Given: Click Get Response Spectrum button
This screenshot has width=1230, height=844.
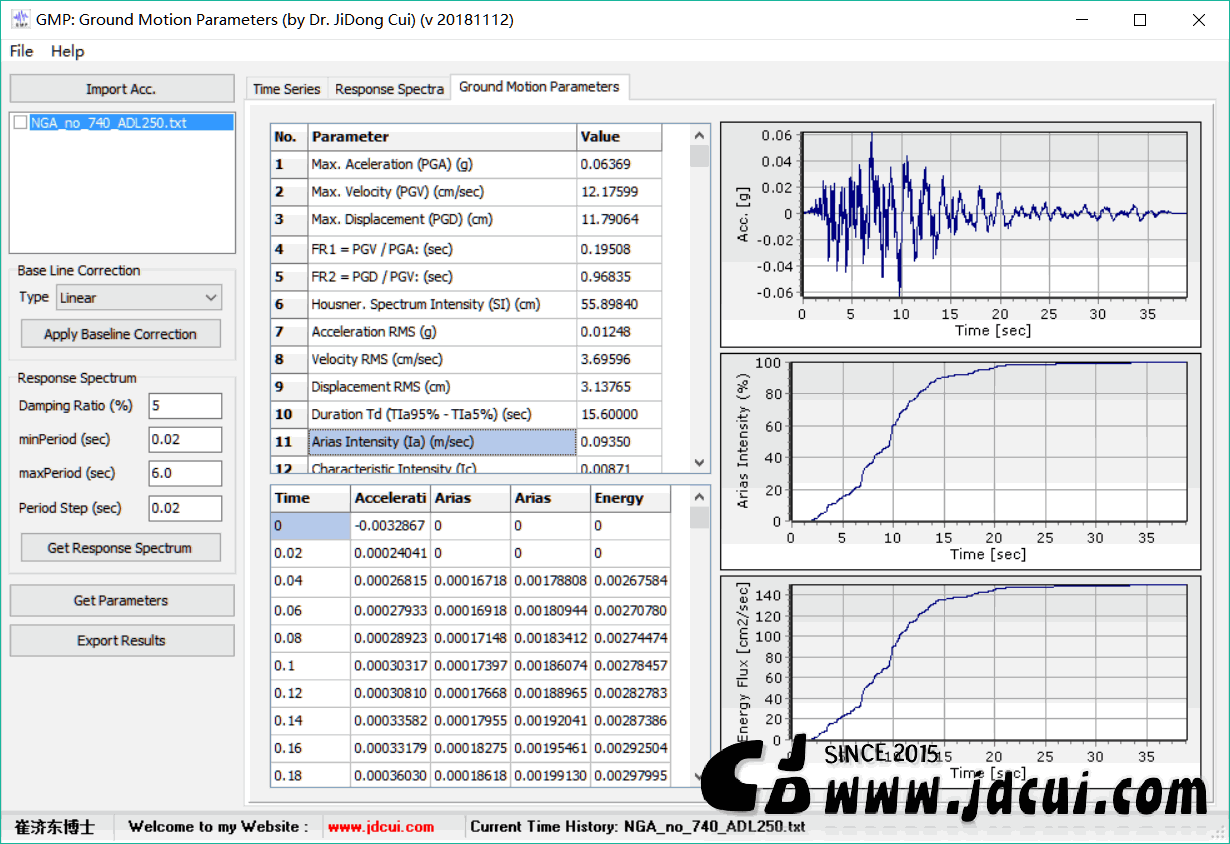Looking at the screenshot, I should [x=120, y=548].
